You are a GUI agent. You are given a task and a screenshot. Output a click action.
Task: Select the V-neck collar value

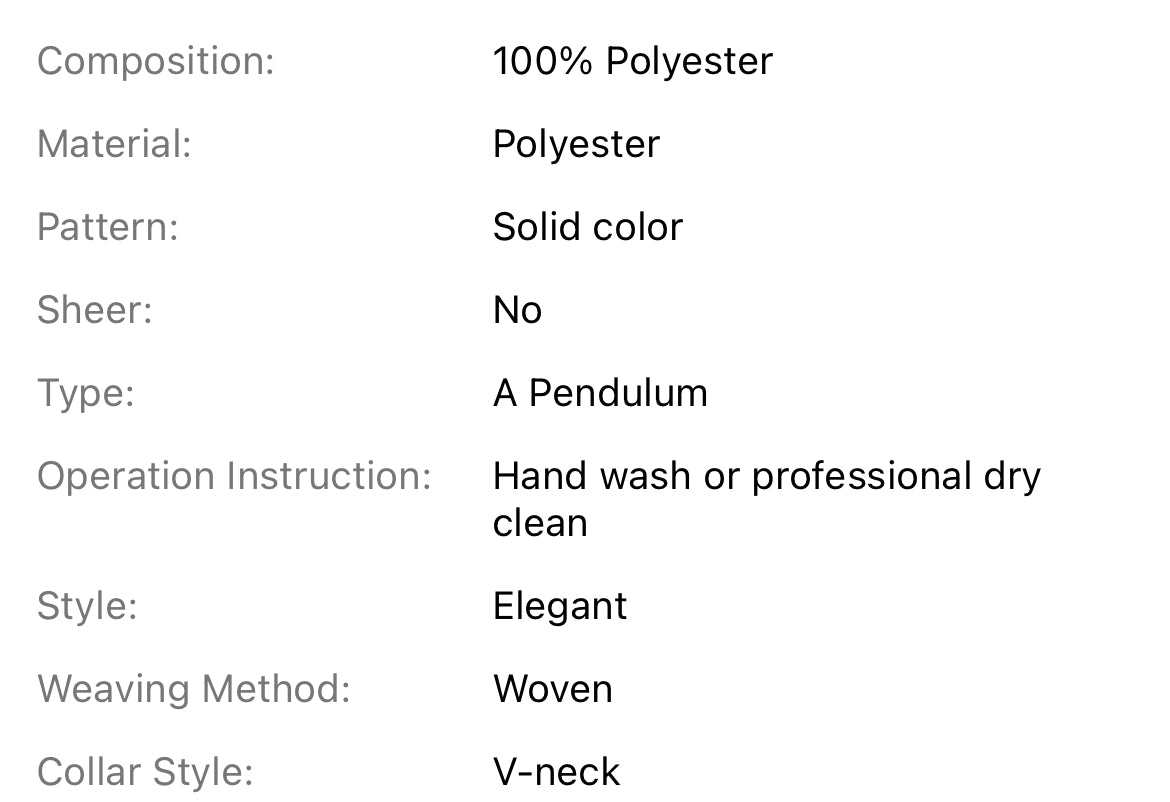556,773
